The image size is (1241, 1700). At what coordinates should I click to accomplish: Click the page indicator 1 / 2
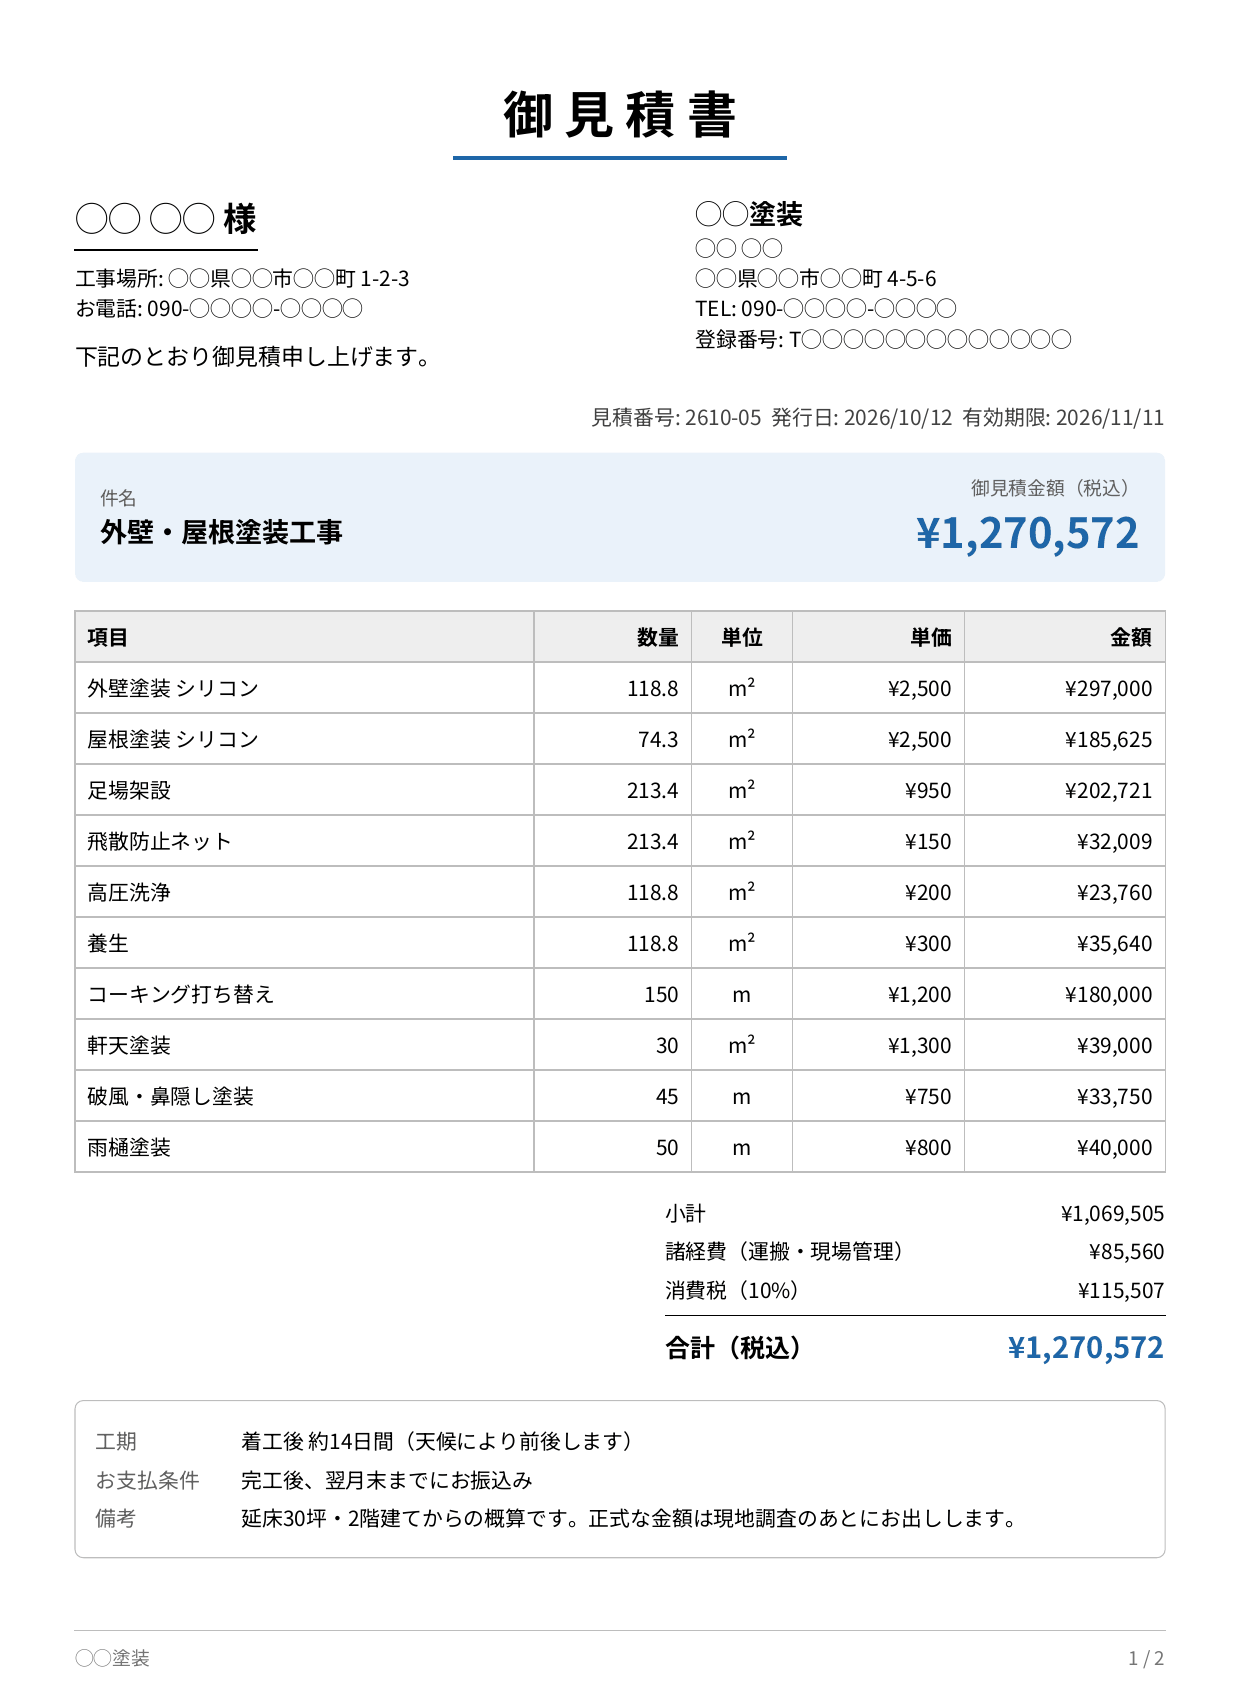coord(1146,1658)
